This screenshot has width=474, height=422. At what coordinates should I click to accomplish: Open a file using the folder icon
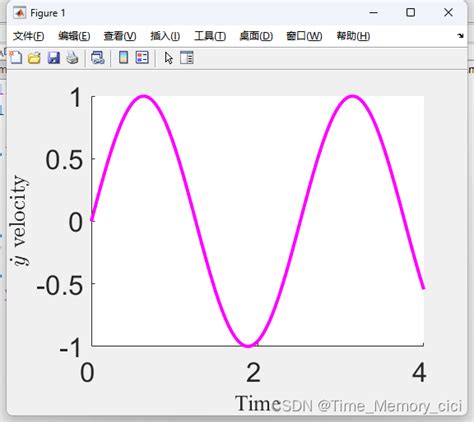34,58
